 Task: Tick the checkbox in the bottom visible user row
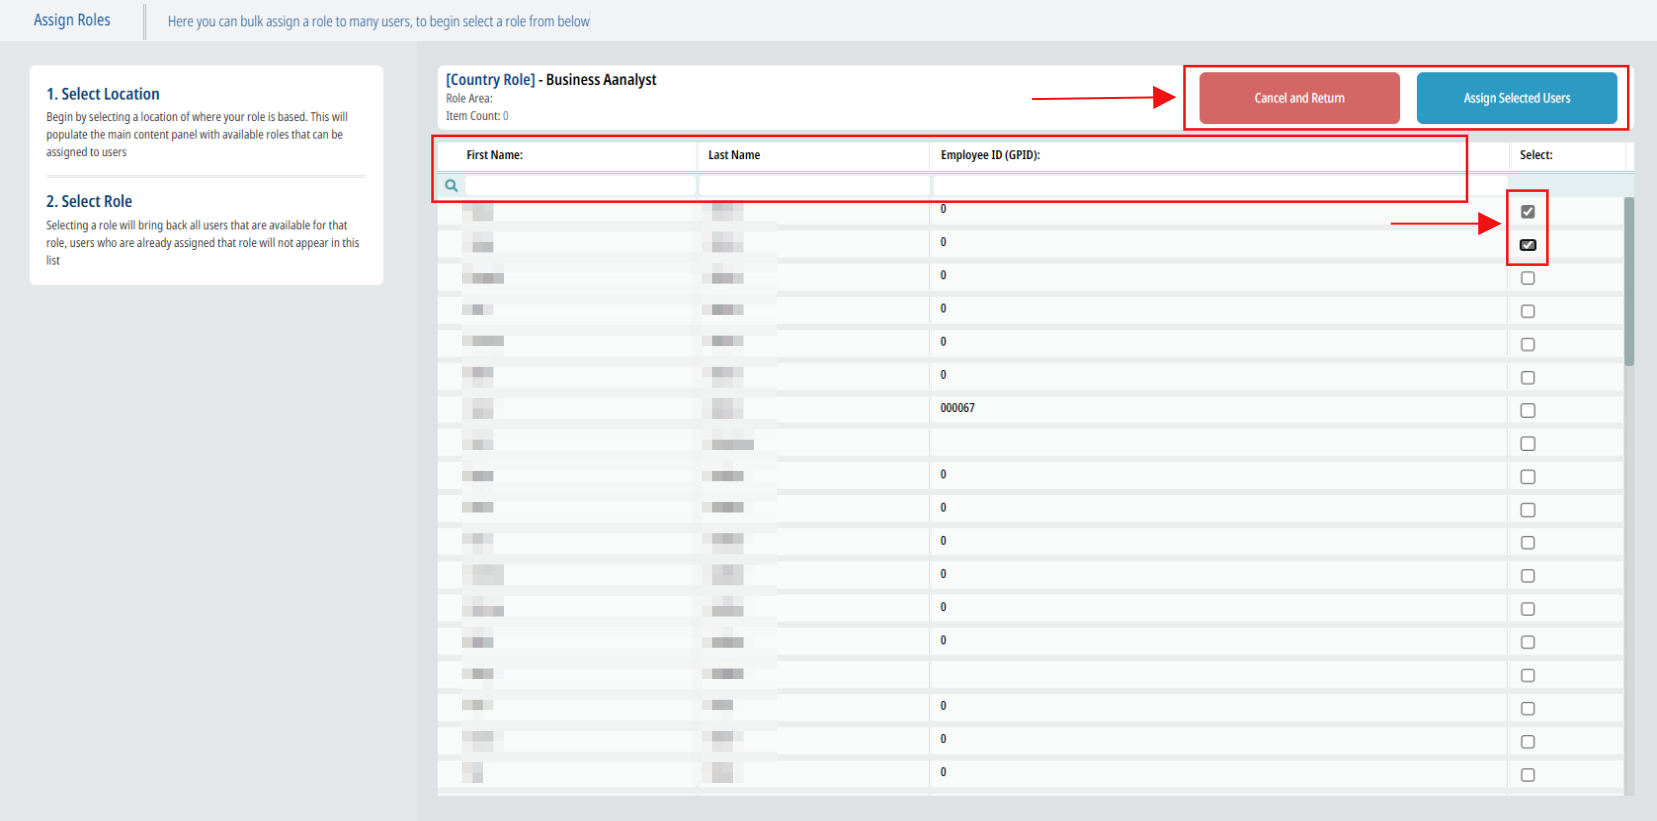point(1528,774)
